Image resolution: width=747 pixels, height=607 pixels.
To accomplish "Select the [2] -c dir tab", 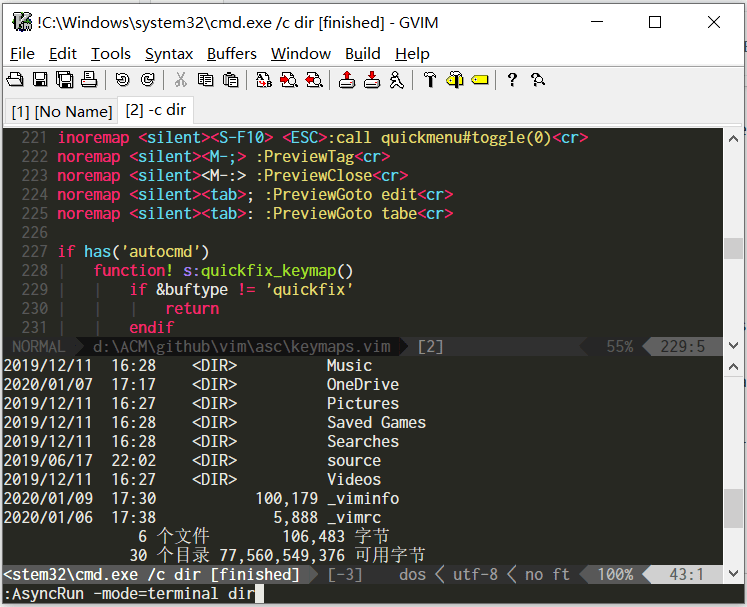I will pos(155,111).
